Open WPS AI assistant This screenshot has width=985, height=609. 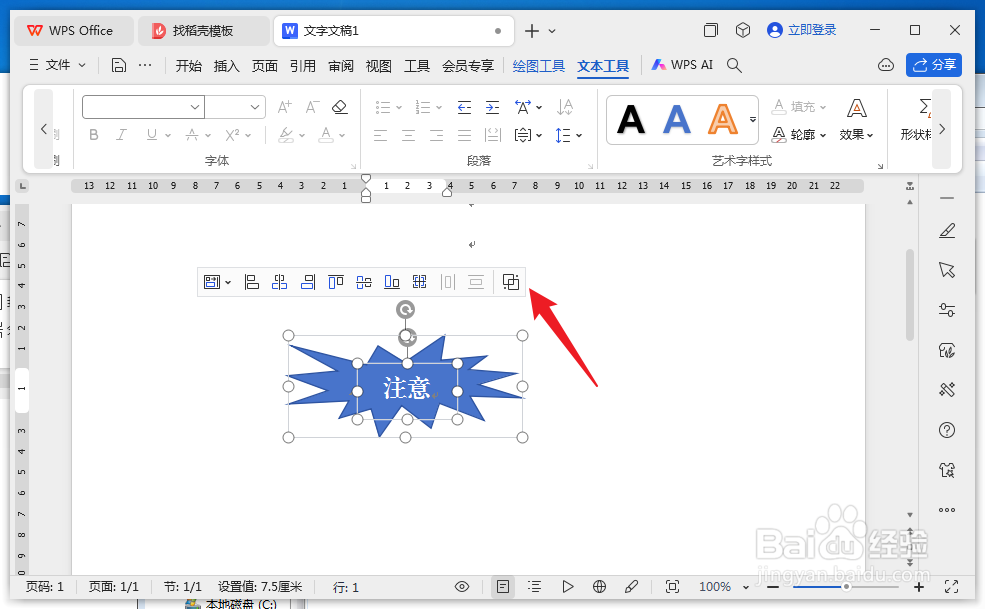click(682, 65)
